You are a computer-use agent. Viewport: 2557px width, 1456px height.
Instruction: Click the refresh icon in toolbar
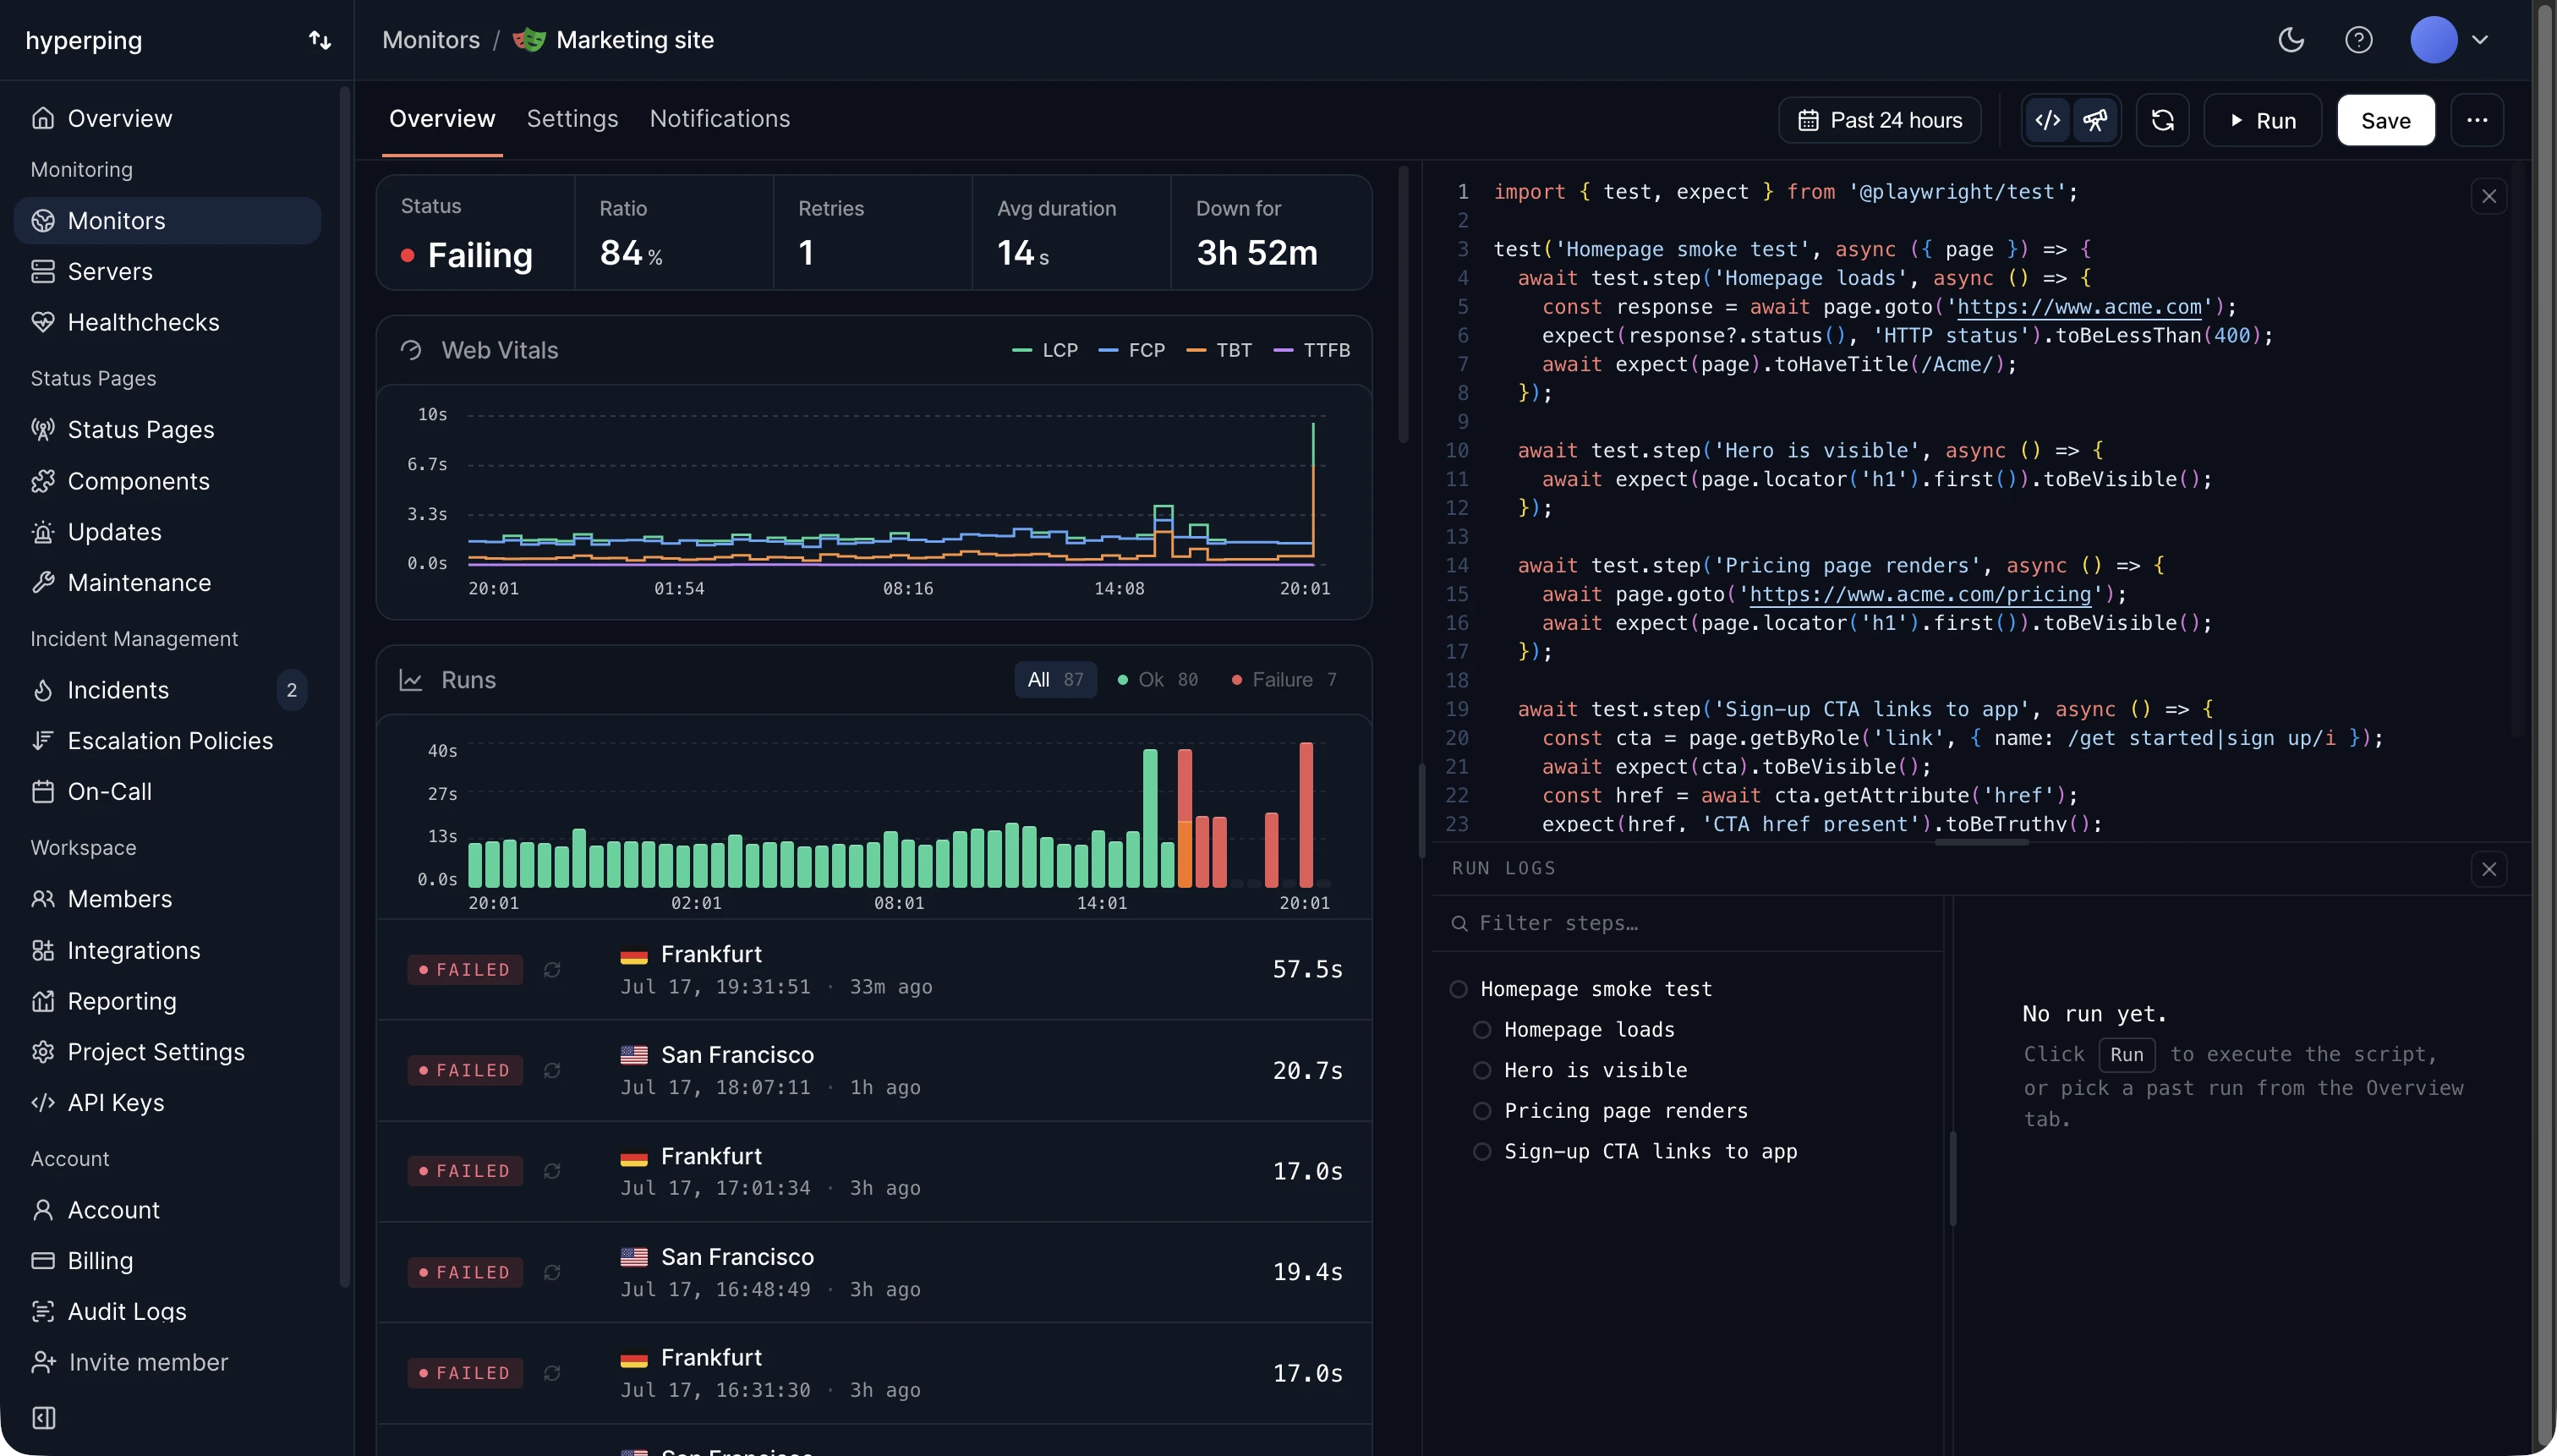pyautogui.click(x=2163, y=120)
